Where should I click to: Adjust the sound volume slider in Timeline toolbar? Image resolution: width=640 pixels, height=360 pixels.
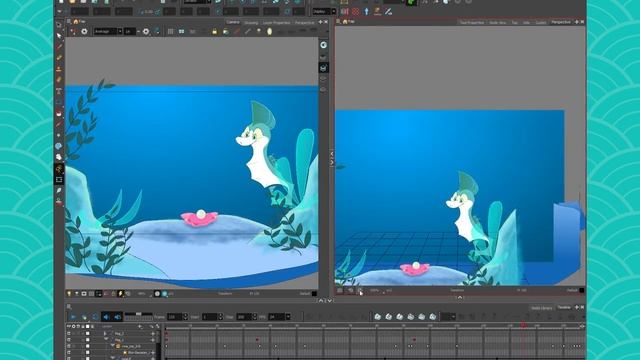click(138, 315)
